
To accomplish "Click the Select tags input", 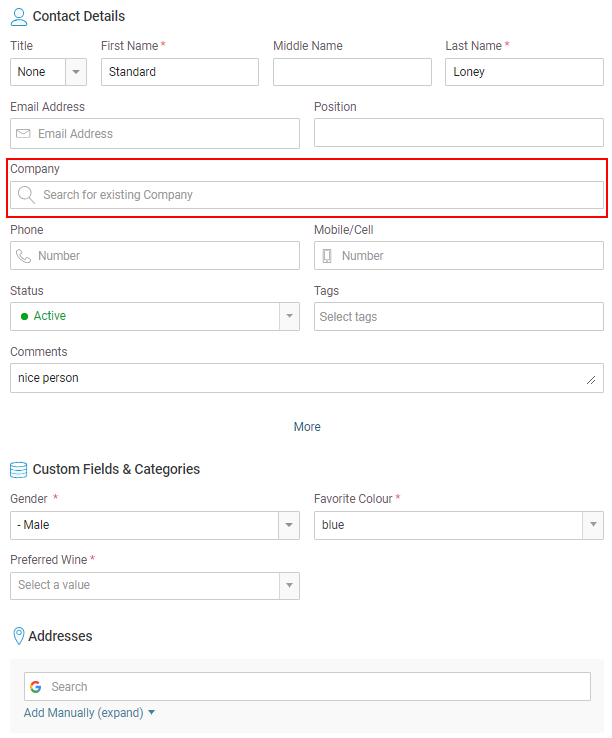I will [x=459, y=317].
